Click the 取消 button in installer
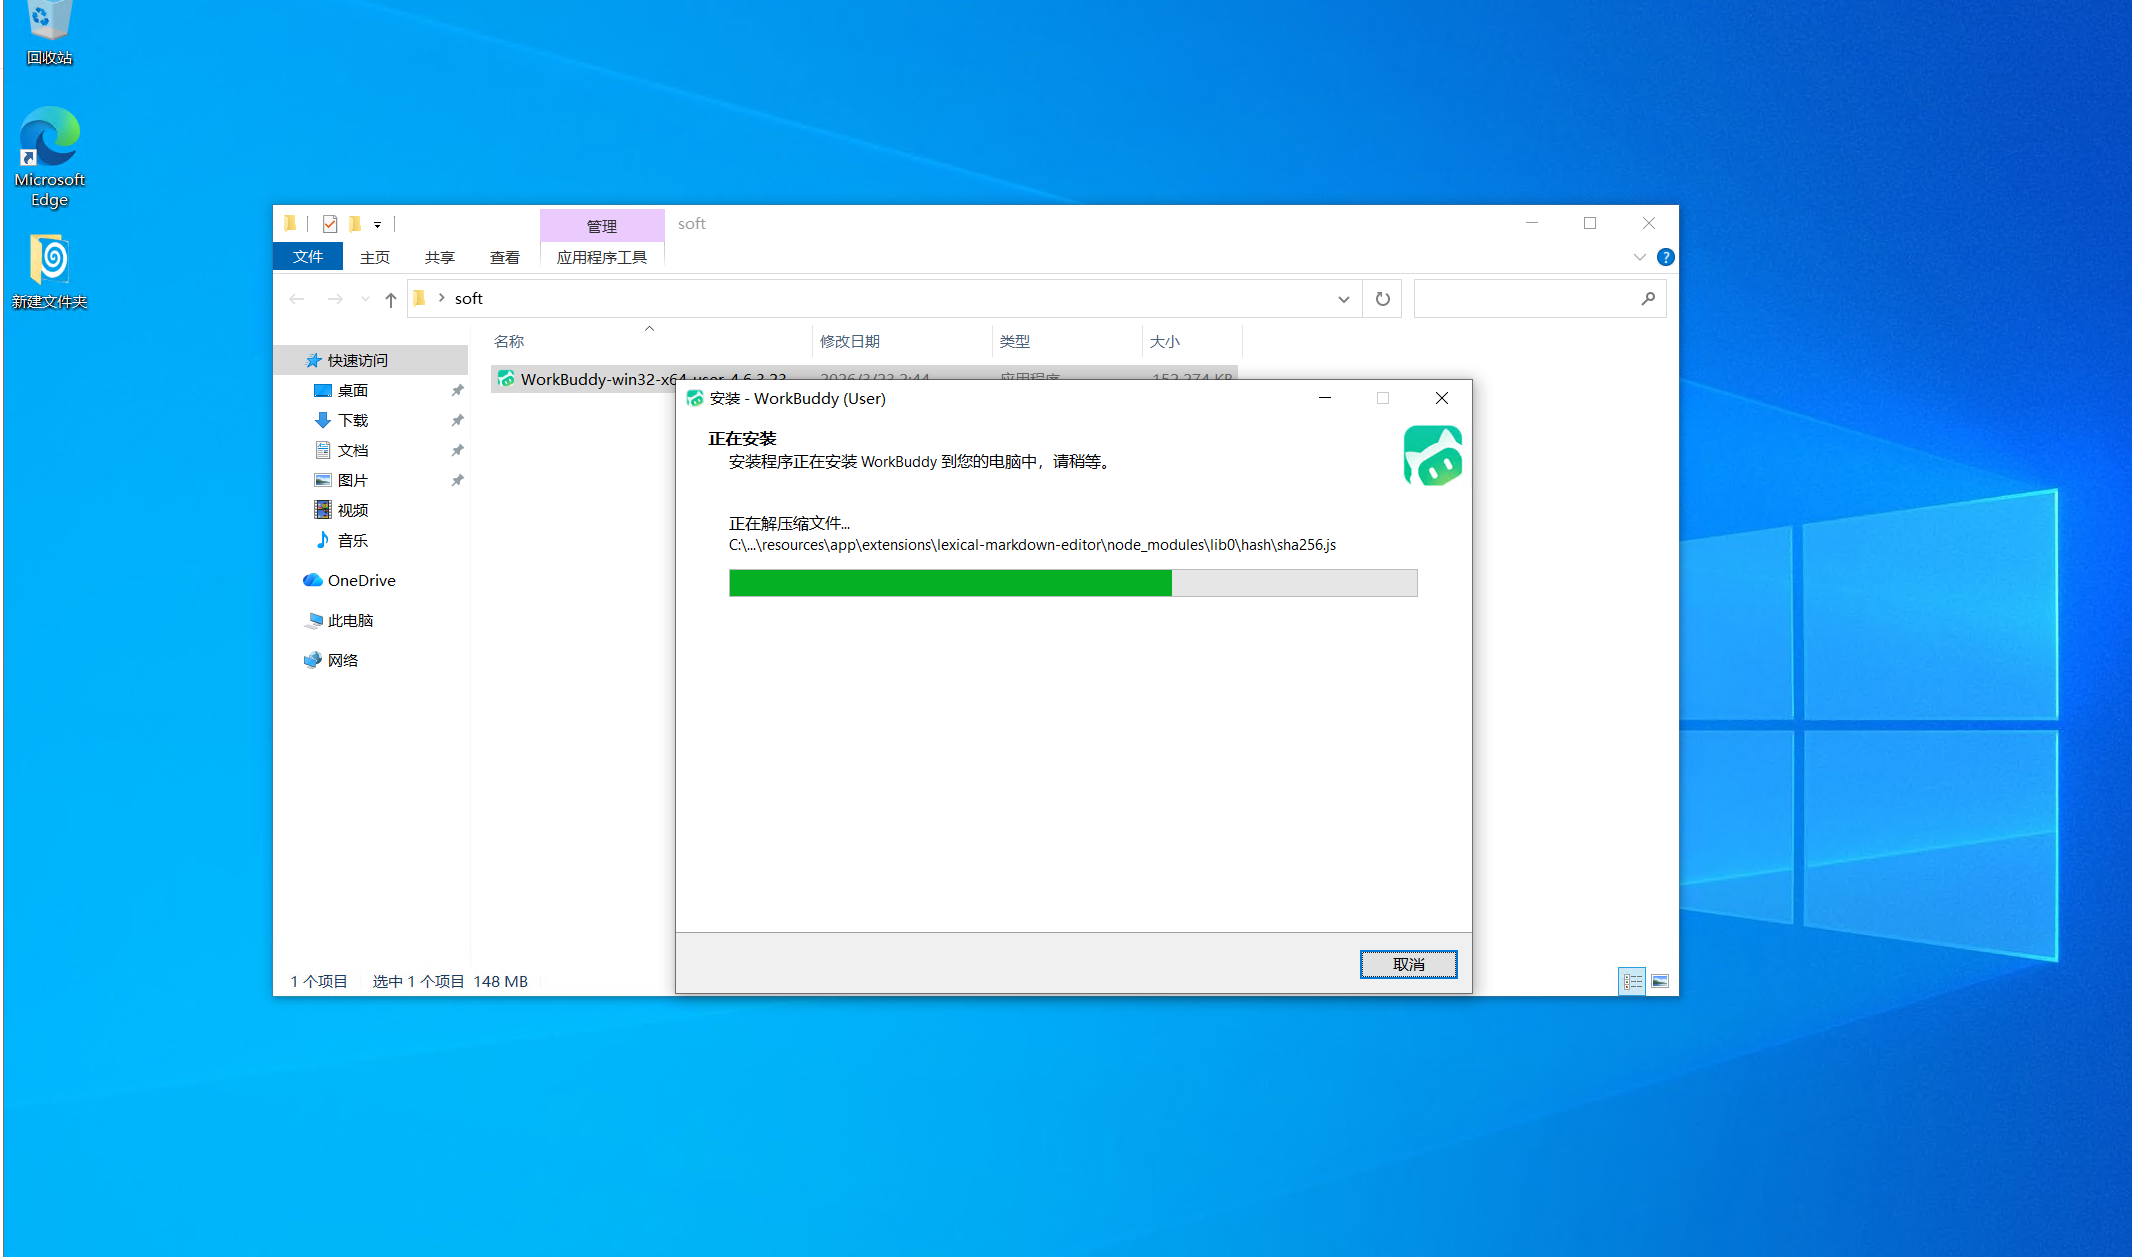Viewport: 2132px width, 1257px height. pos(1408,964)
